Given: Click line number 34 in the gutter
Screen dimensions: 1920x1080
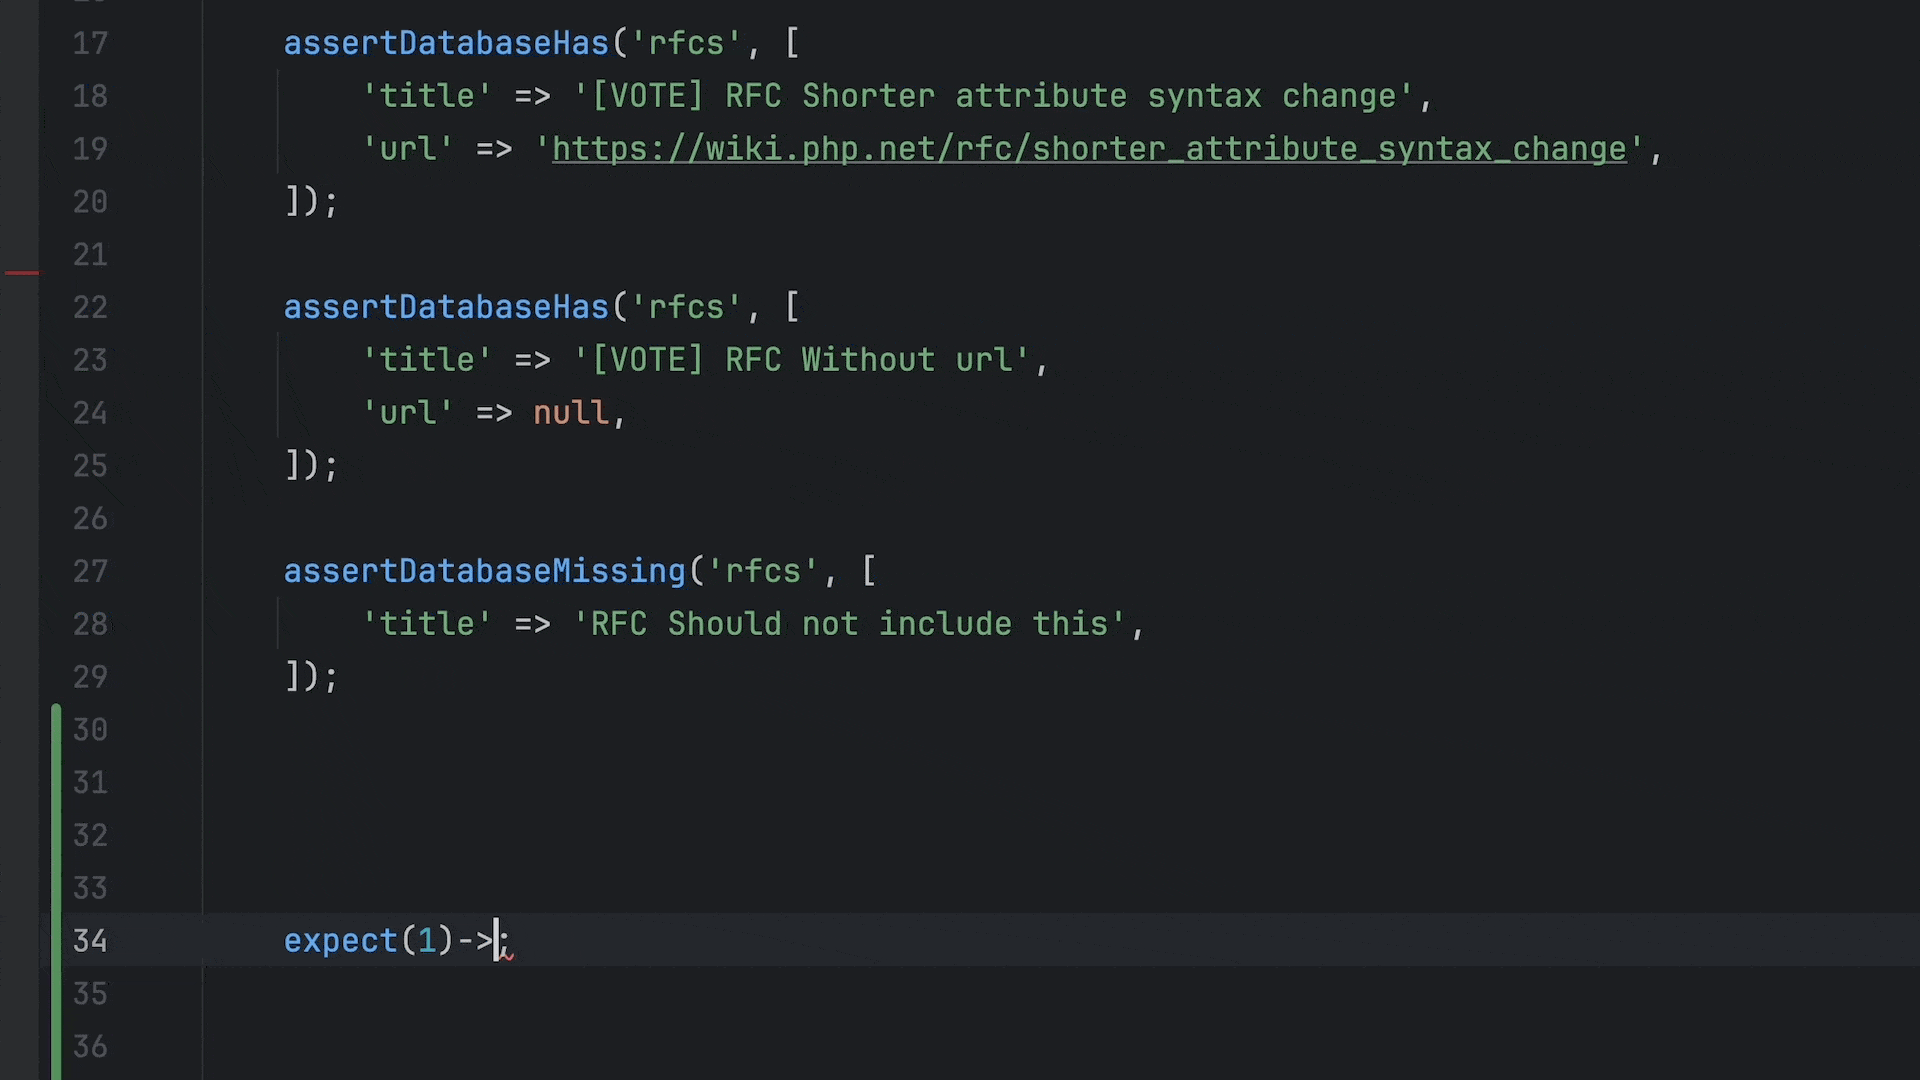Looking at the screenshot, I should coord(90,941).
